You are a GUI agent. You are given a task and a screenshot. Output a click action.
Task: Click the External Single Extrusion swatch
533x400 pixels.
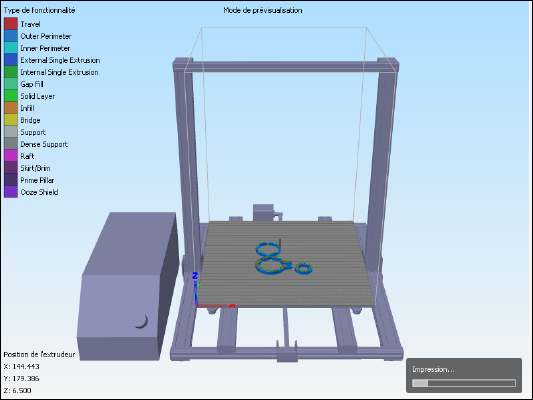[11, 60]
